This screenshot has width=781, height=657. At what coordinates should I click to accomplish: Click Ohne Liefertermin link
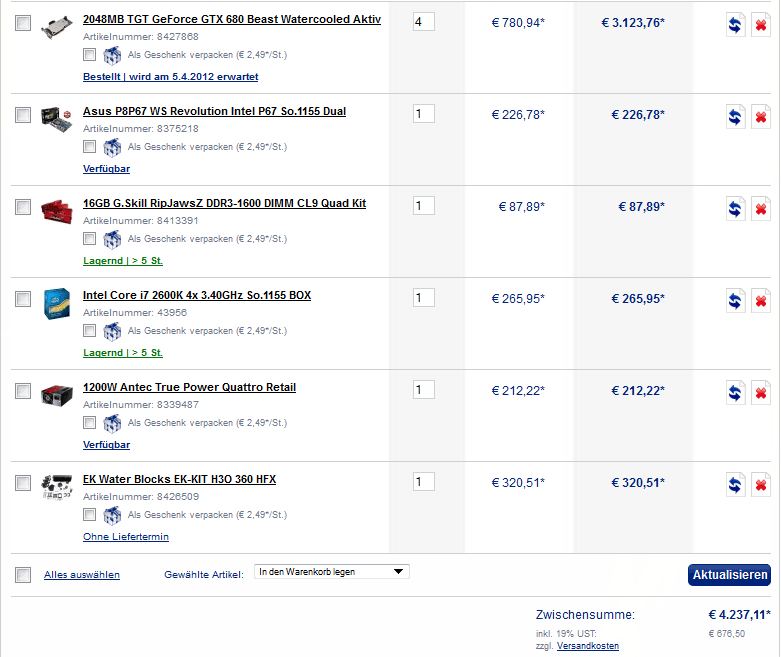[x=126, y=537]
